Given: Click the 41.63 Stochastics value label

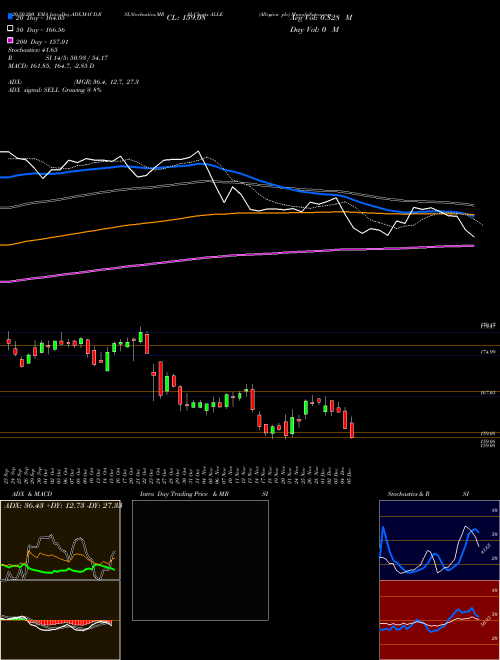Looking at the screenshot, I should point(484,549).
